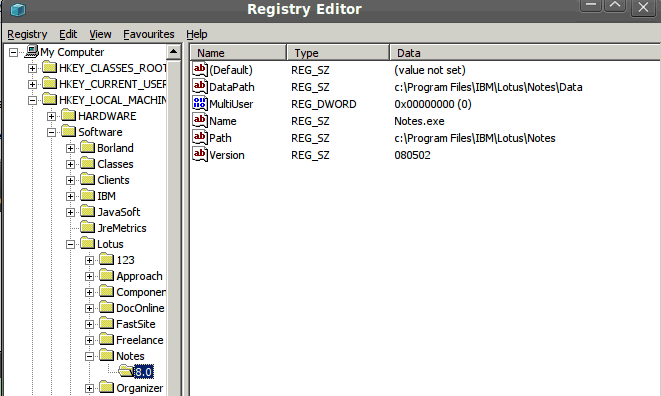Click the Approach folder icon

(x=107, y=276)
